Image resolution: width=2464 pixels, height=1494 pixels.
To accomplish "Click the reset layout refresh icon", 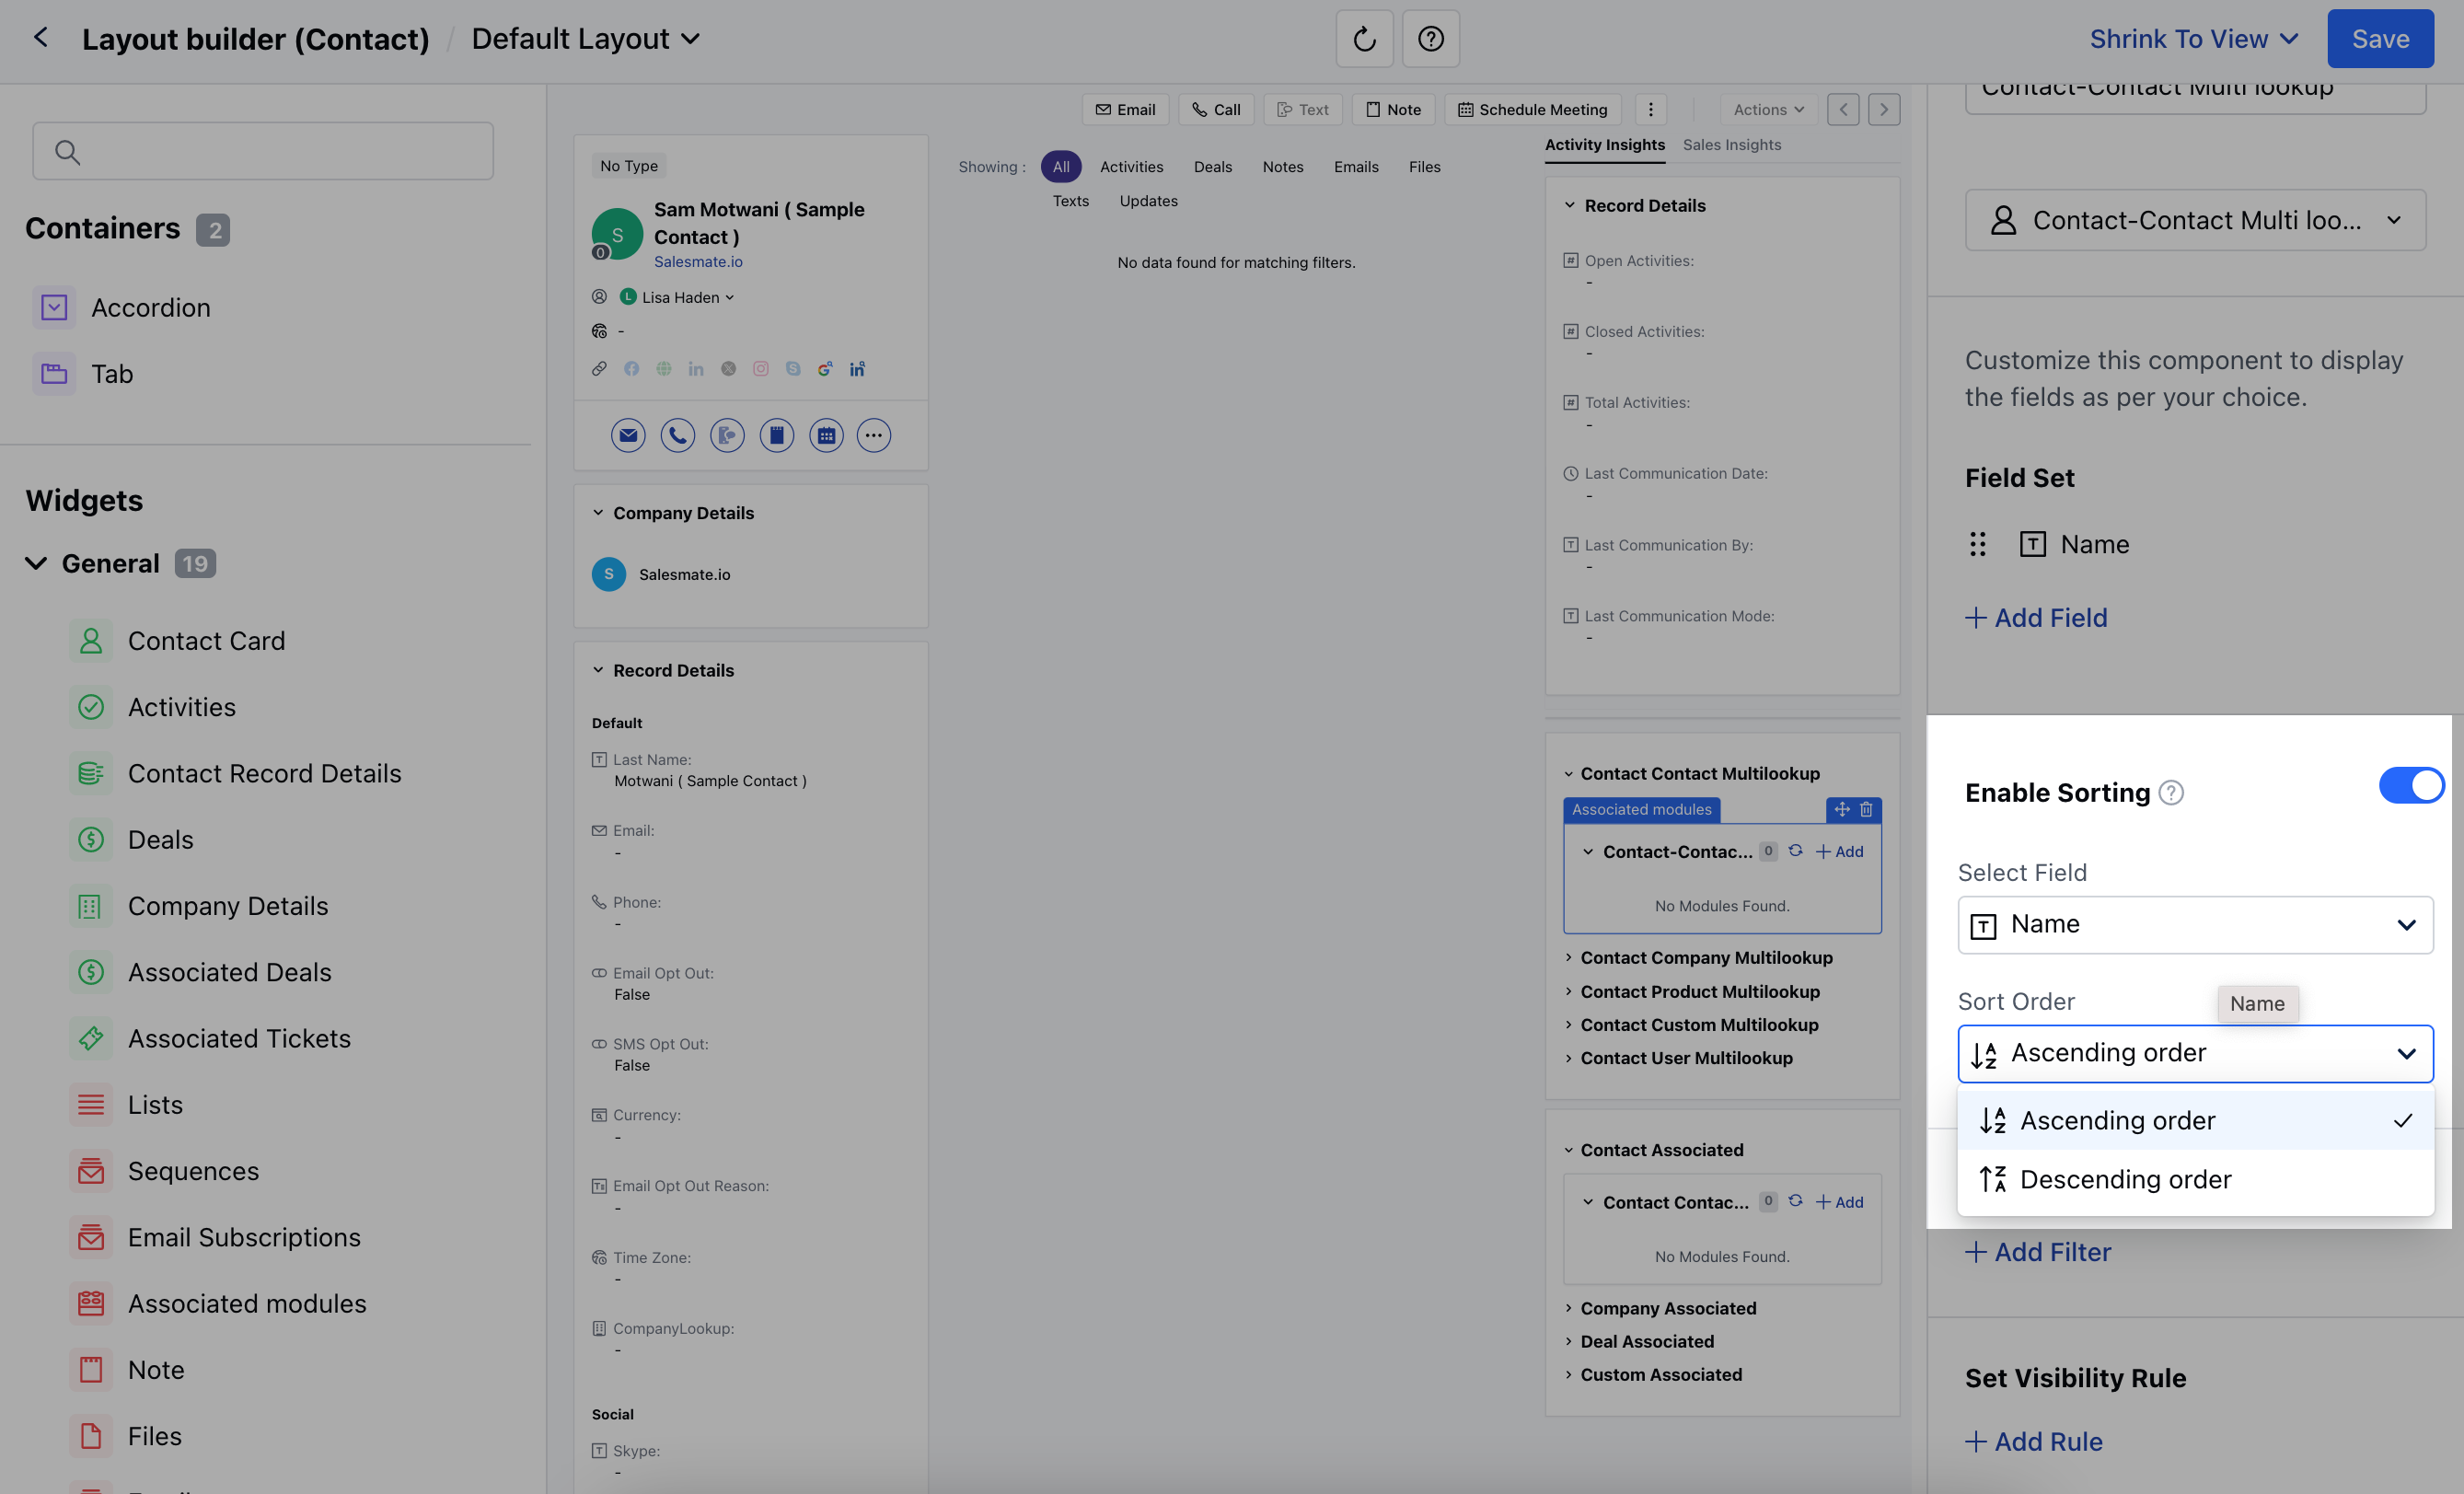I will click(x=1364, y=39).
